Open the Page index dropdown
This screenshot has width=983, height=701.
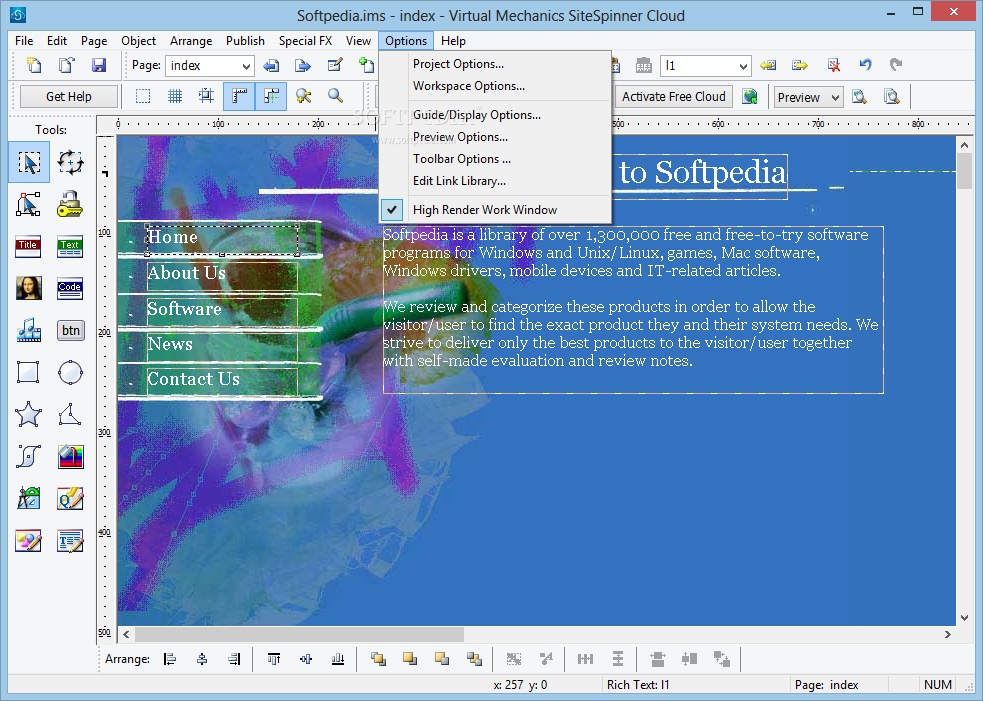[x=209, y=66]
